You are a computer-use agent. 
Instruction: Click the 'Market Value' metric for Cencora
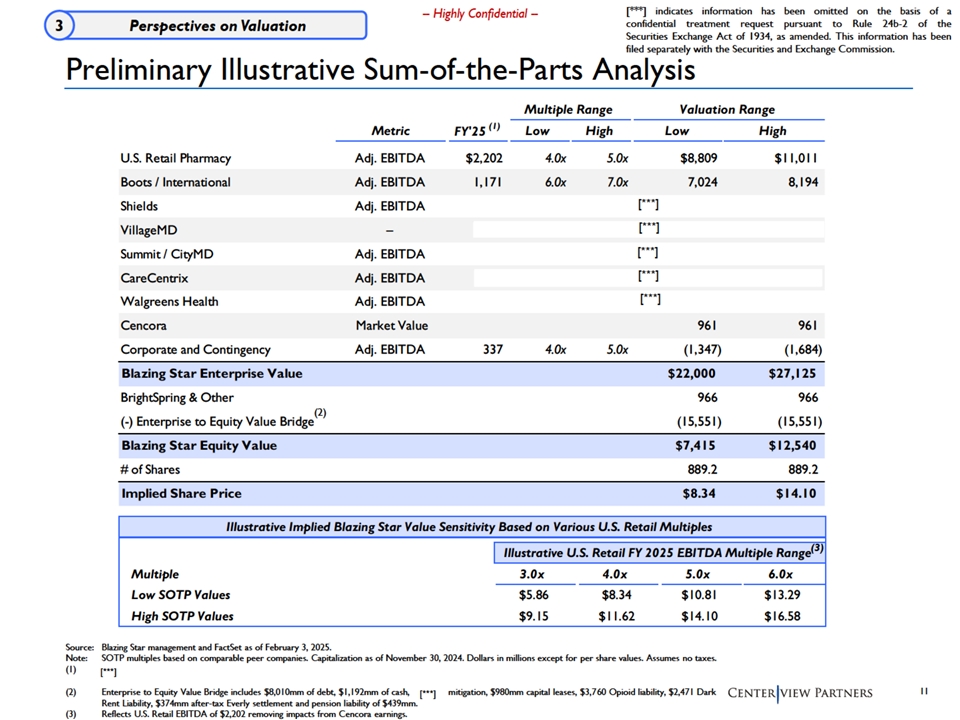(x=392, y=325)
